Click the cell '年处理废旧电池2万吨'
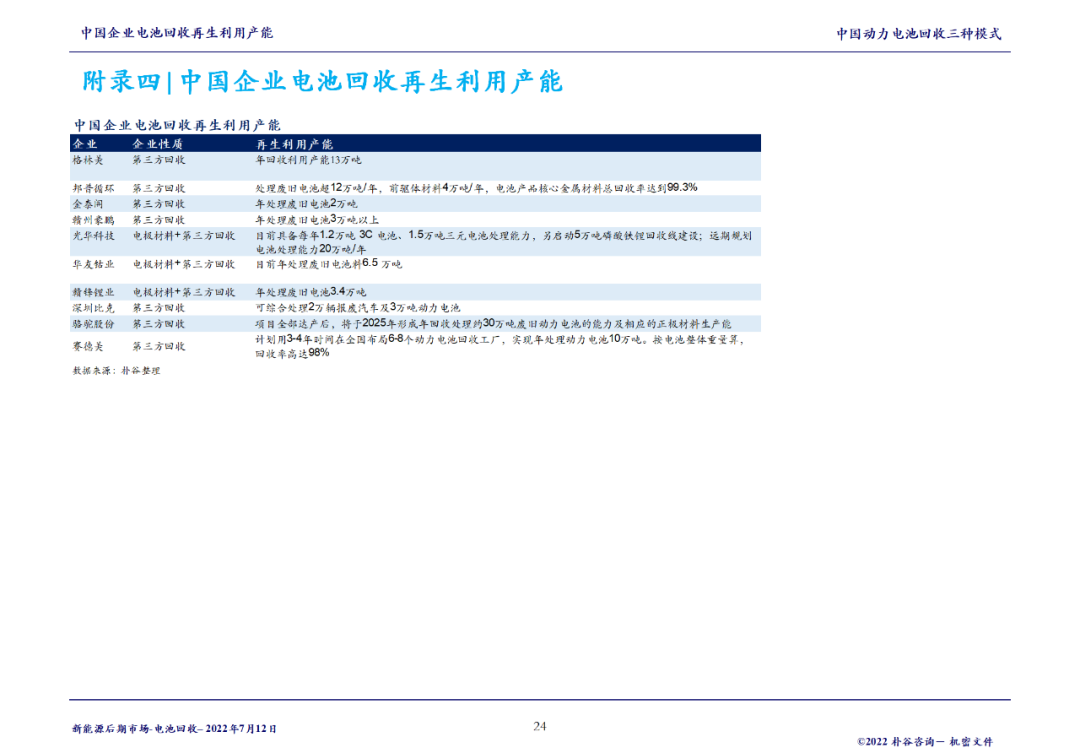1080x748 pixels. [x=307, y=204]
